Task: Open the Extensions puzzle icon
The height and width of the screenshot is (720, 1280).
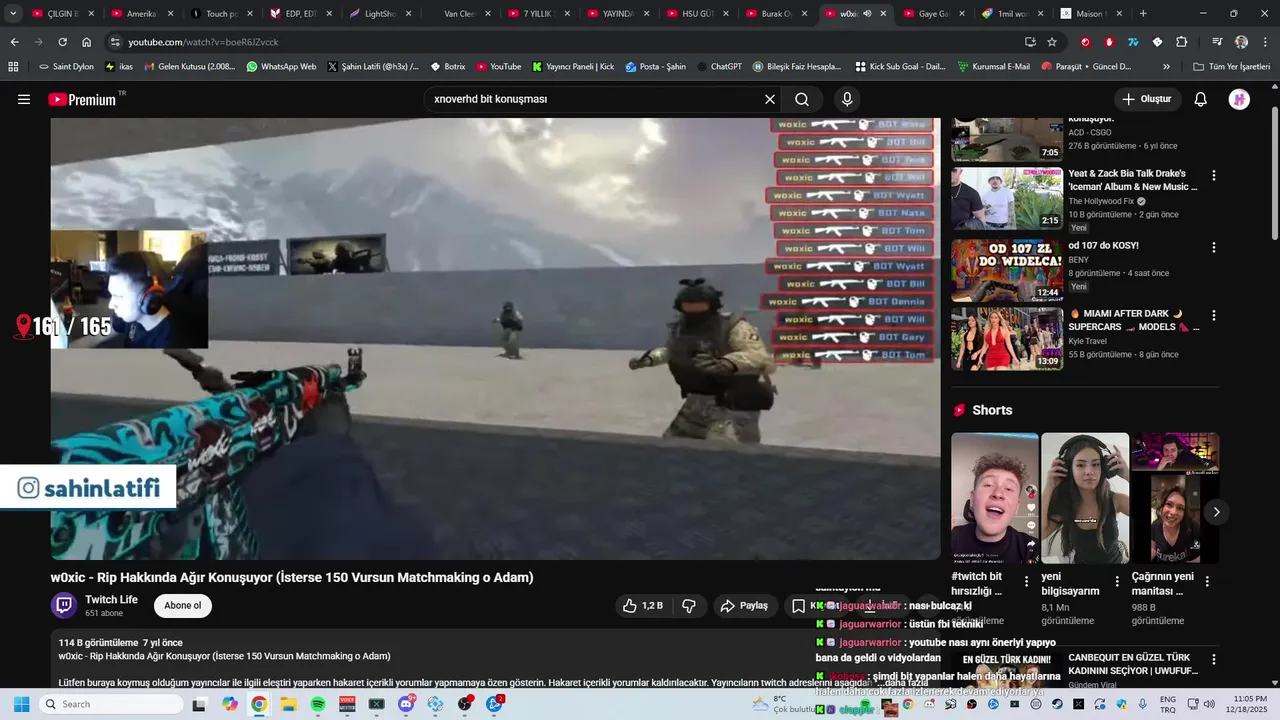Action: (x=1181, y=42)
